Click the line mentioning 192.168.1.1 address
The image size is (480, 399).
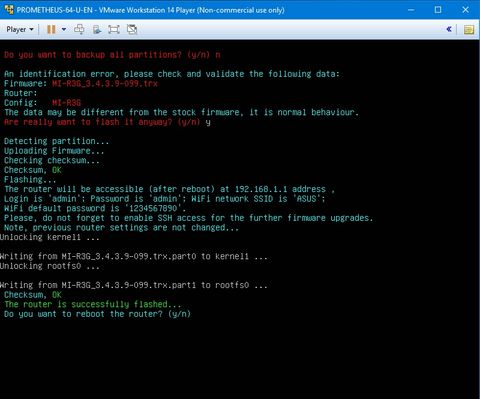click(169, 189)
